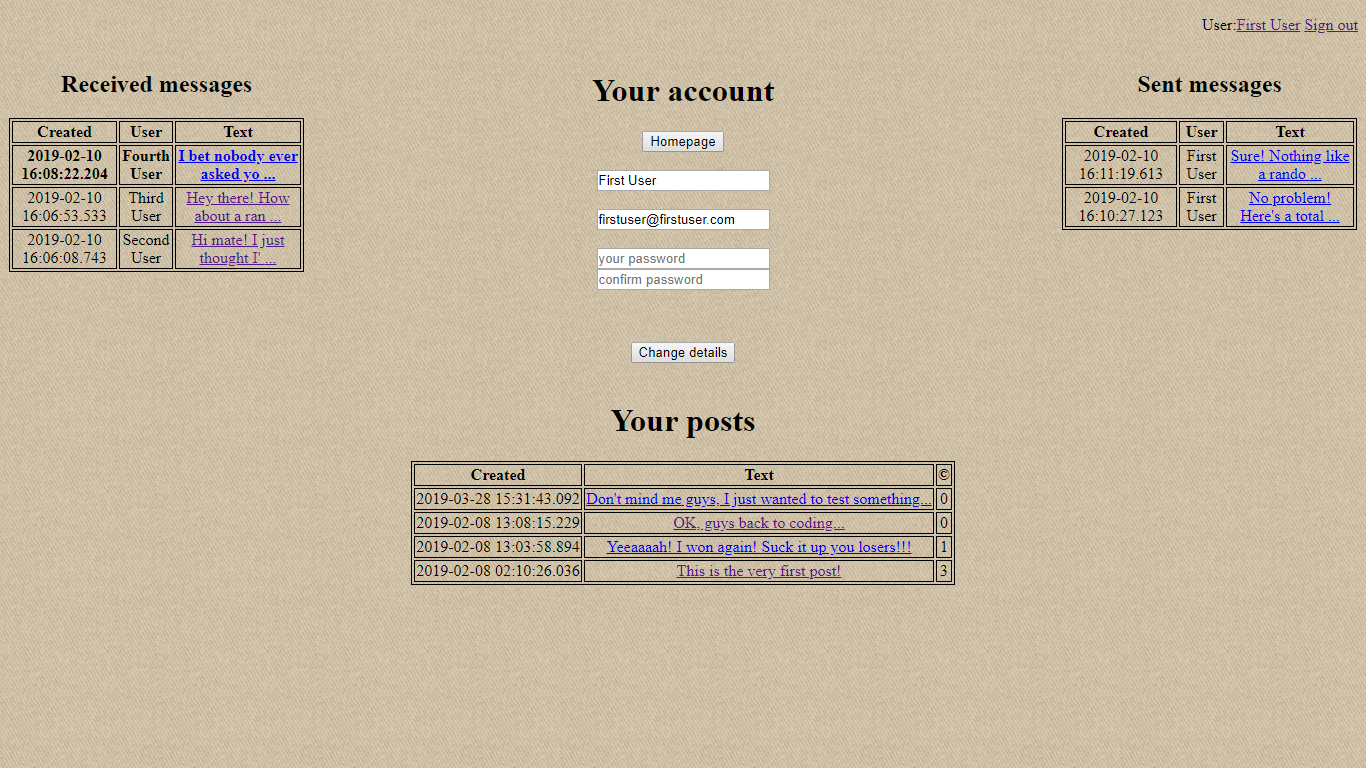This screenshot has width=1366, height=768.
Task: Click post date 2019-02-08 13:03:58.894
Action: 498,547
